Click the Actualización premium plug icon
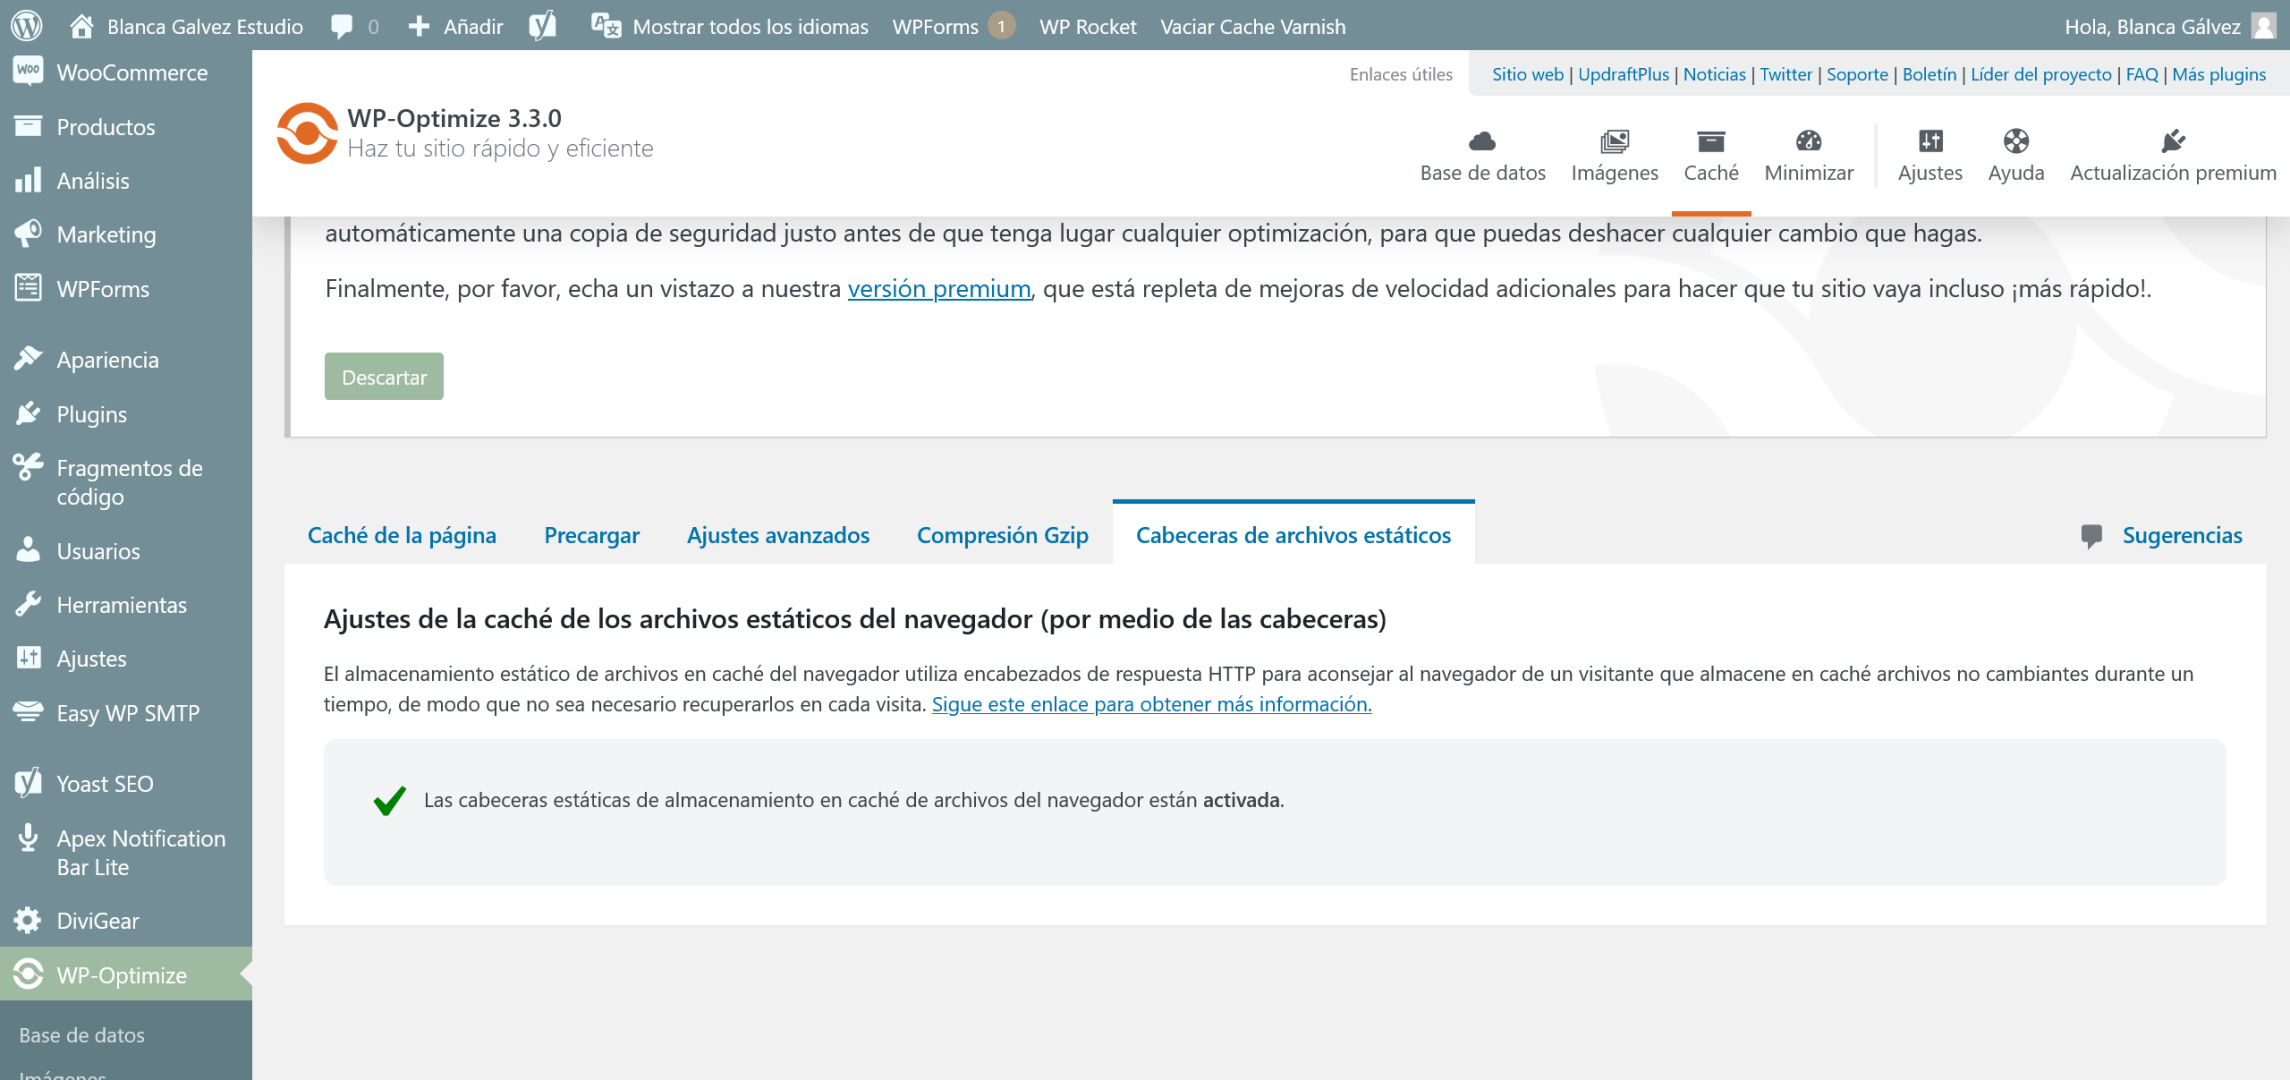Viewport: 2290px width, 1080px height. tap(2173, 141)
